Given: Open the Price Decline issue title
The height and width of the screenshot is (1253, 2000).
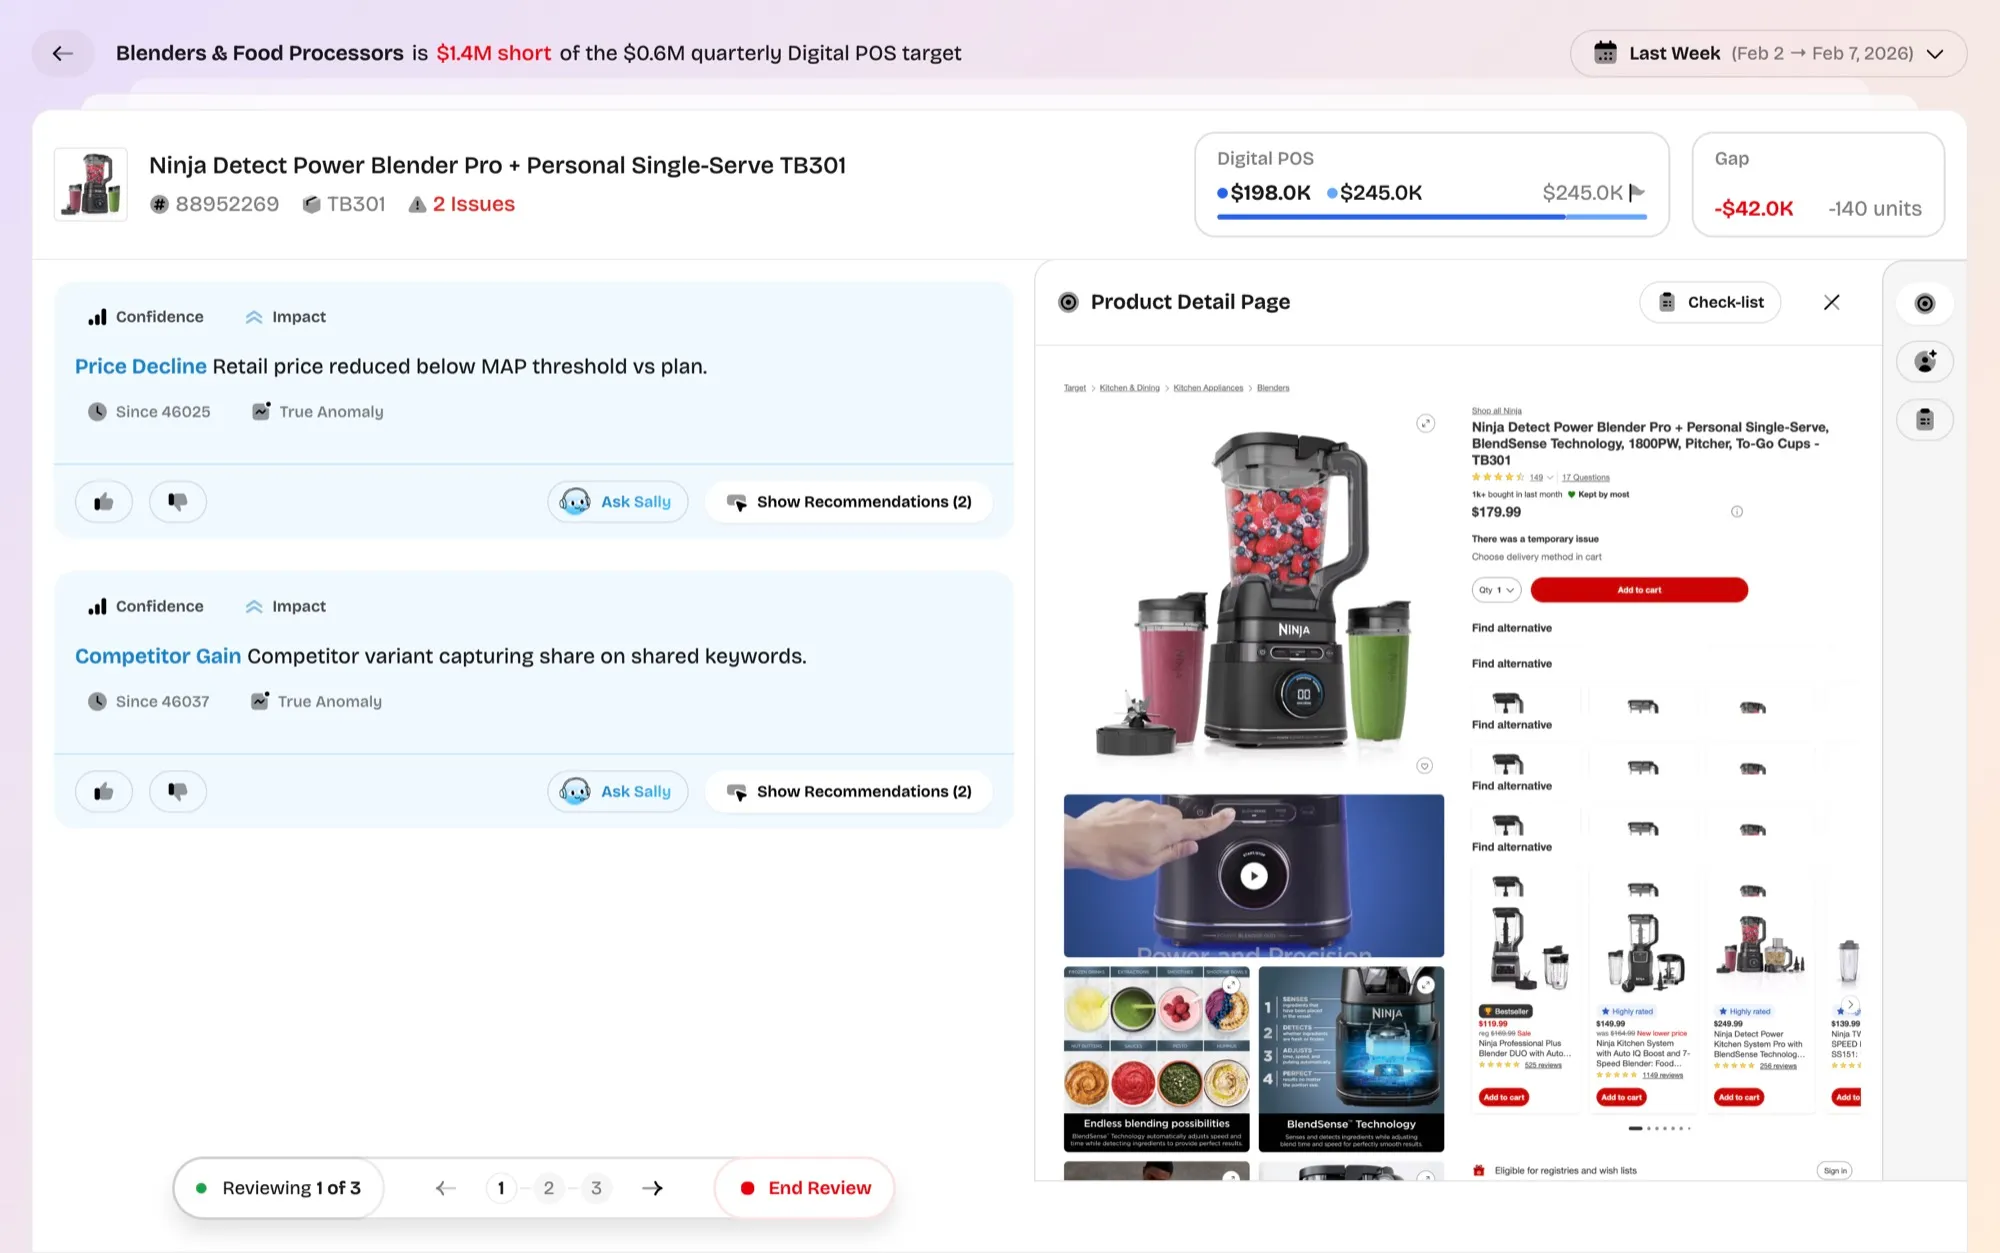Looking at the screenshot, I should 141,366.
